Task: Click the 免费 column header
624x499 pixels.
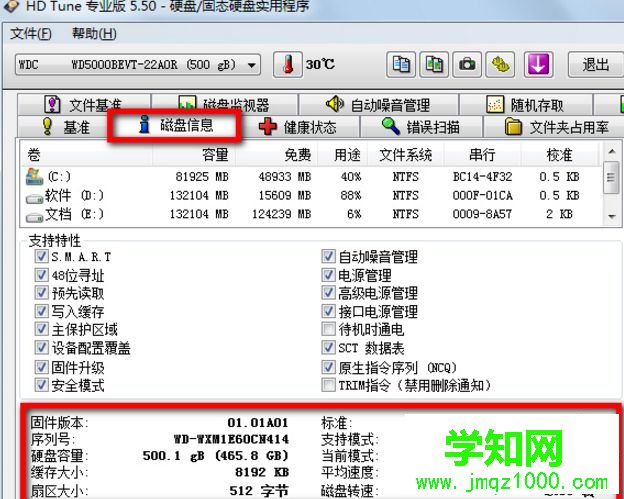Action: (277, 154)
